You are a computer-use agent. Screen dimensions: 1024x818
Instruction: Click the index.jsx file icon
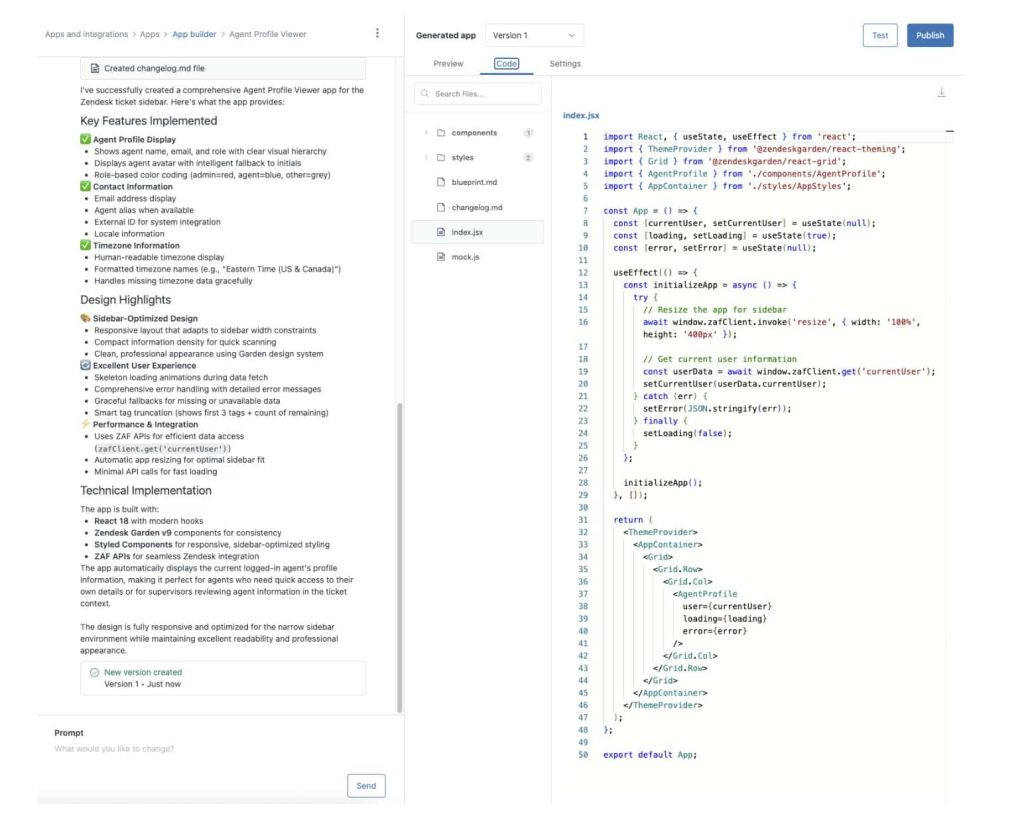441,232
